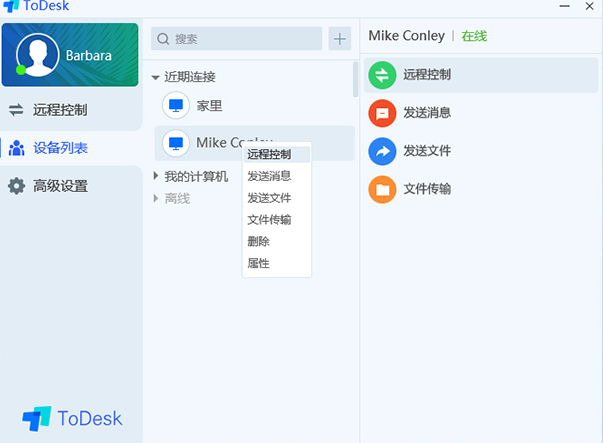Viewport: 603px width, 443px height.
Task: Click the 设备列表 people icon
Action: click(x=17, y=148)
